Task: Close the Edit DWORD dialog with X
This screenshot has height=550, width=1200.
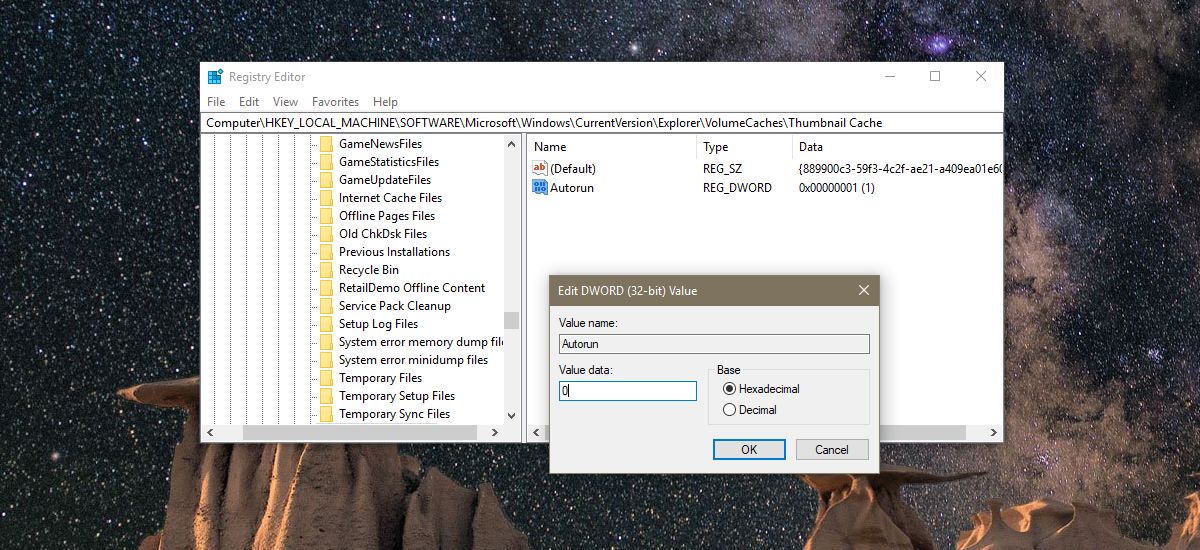Action: [x=863, y=290]
